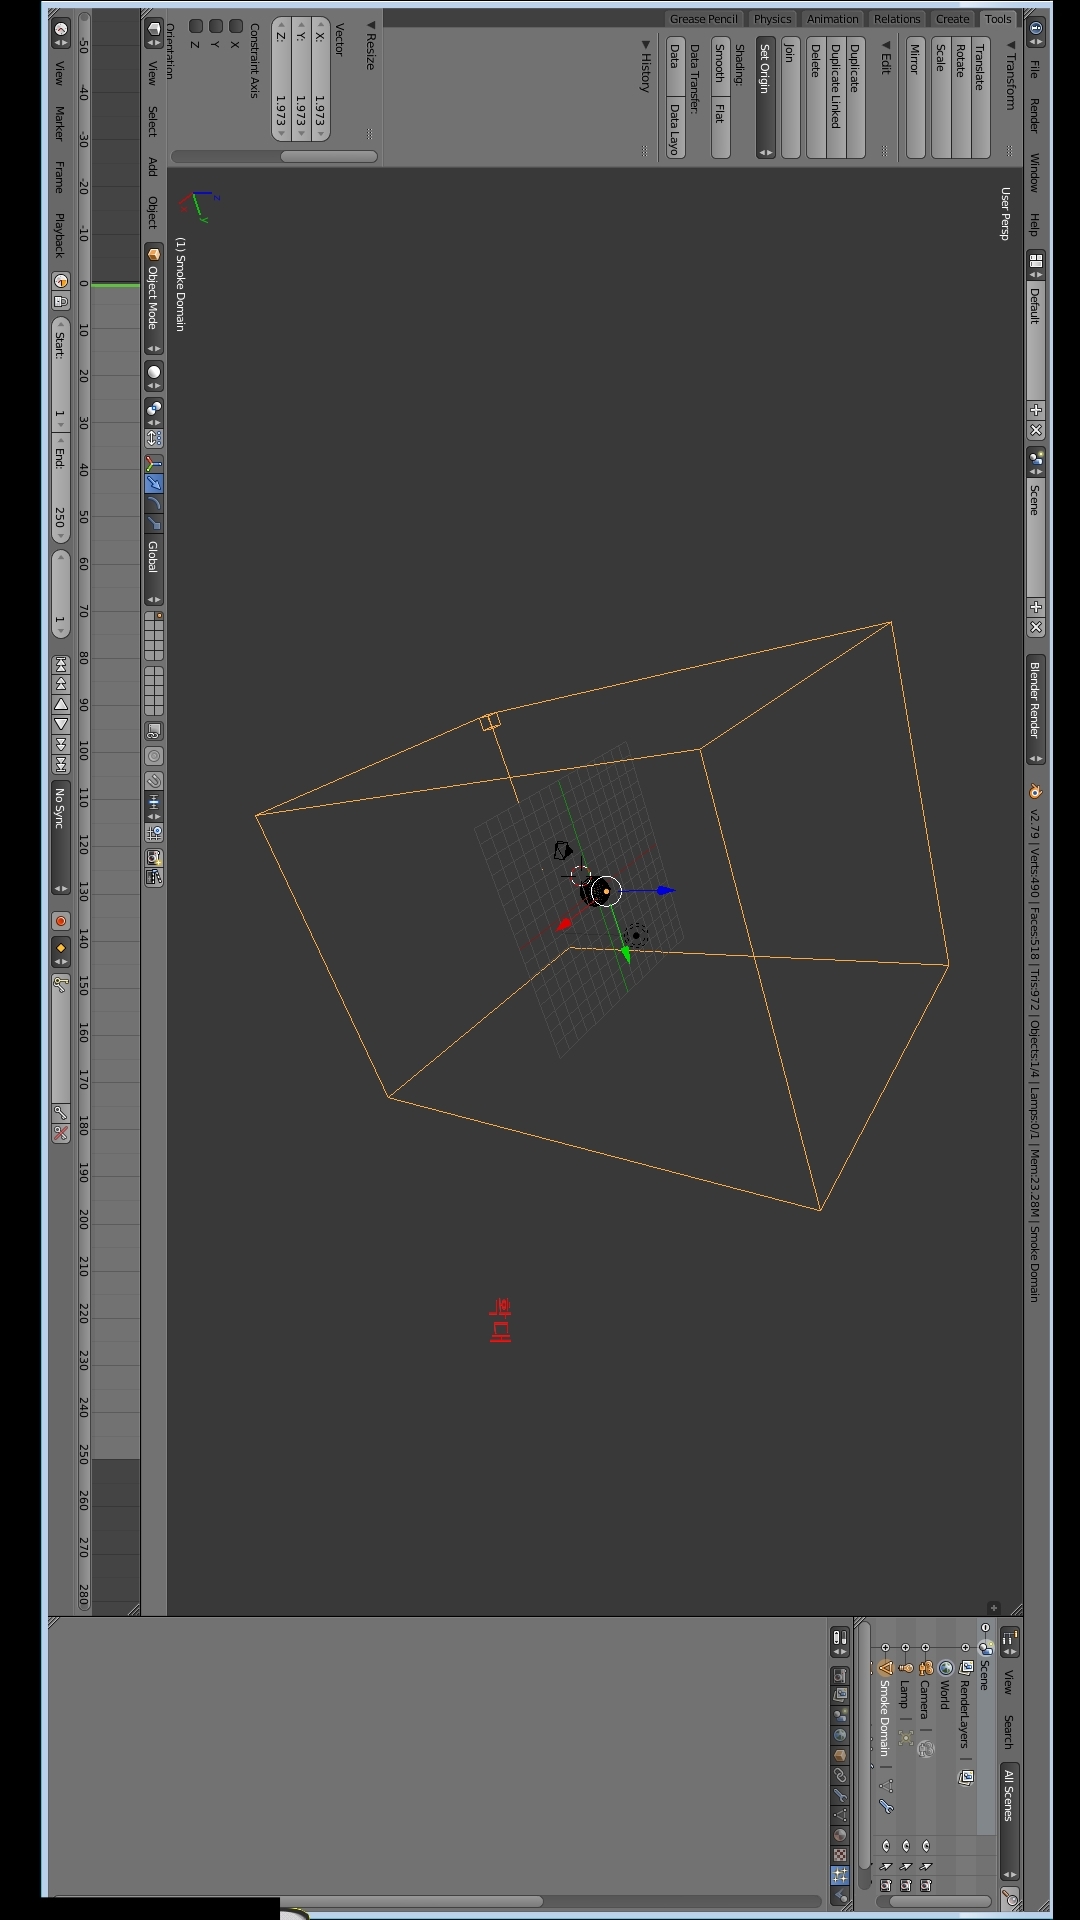
Task: Toggle snap magnet in 3D view header
Action: pos(154,782)
